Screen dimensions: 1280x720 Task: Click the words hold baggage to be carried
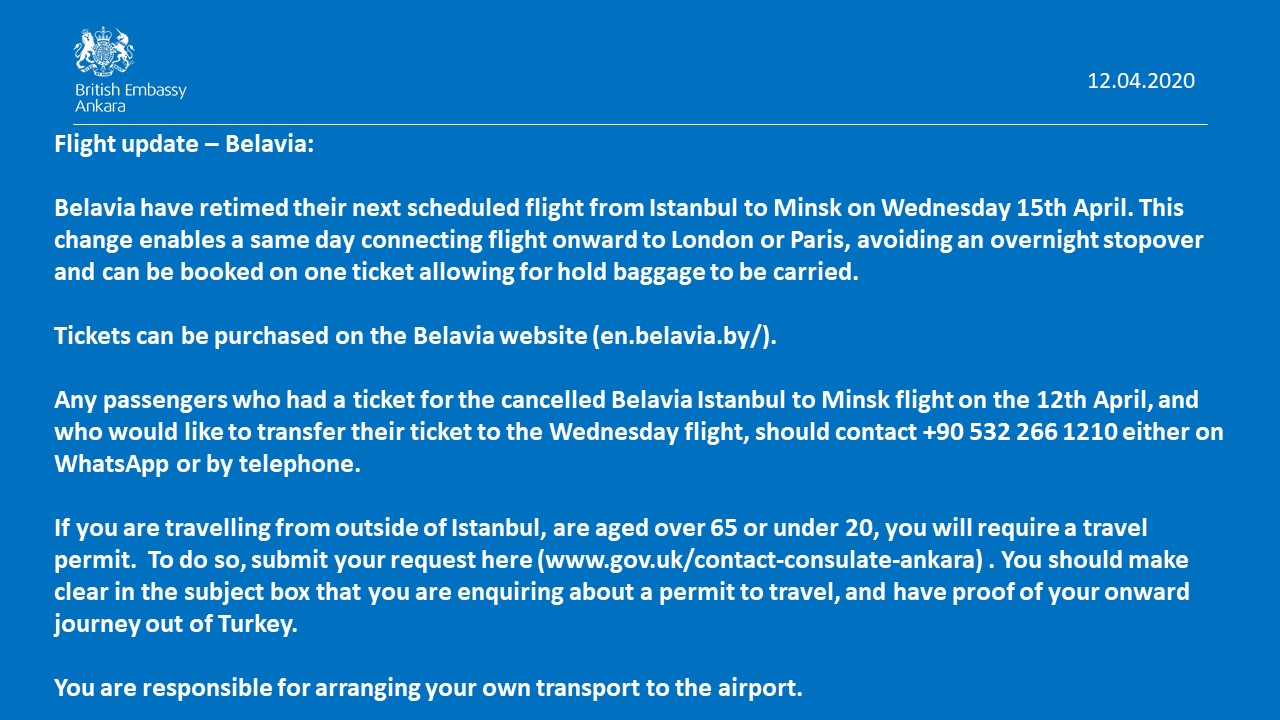(x=716, y=272)
